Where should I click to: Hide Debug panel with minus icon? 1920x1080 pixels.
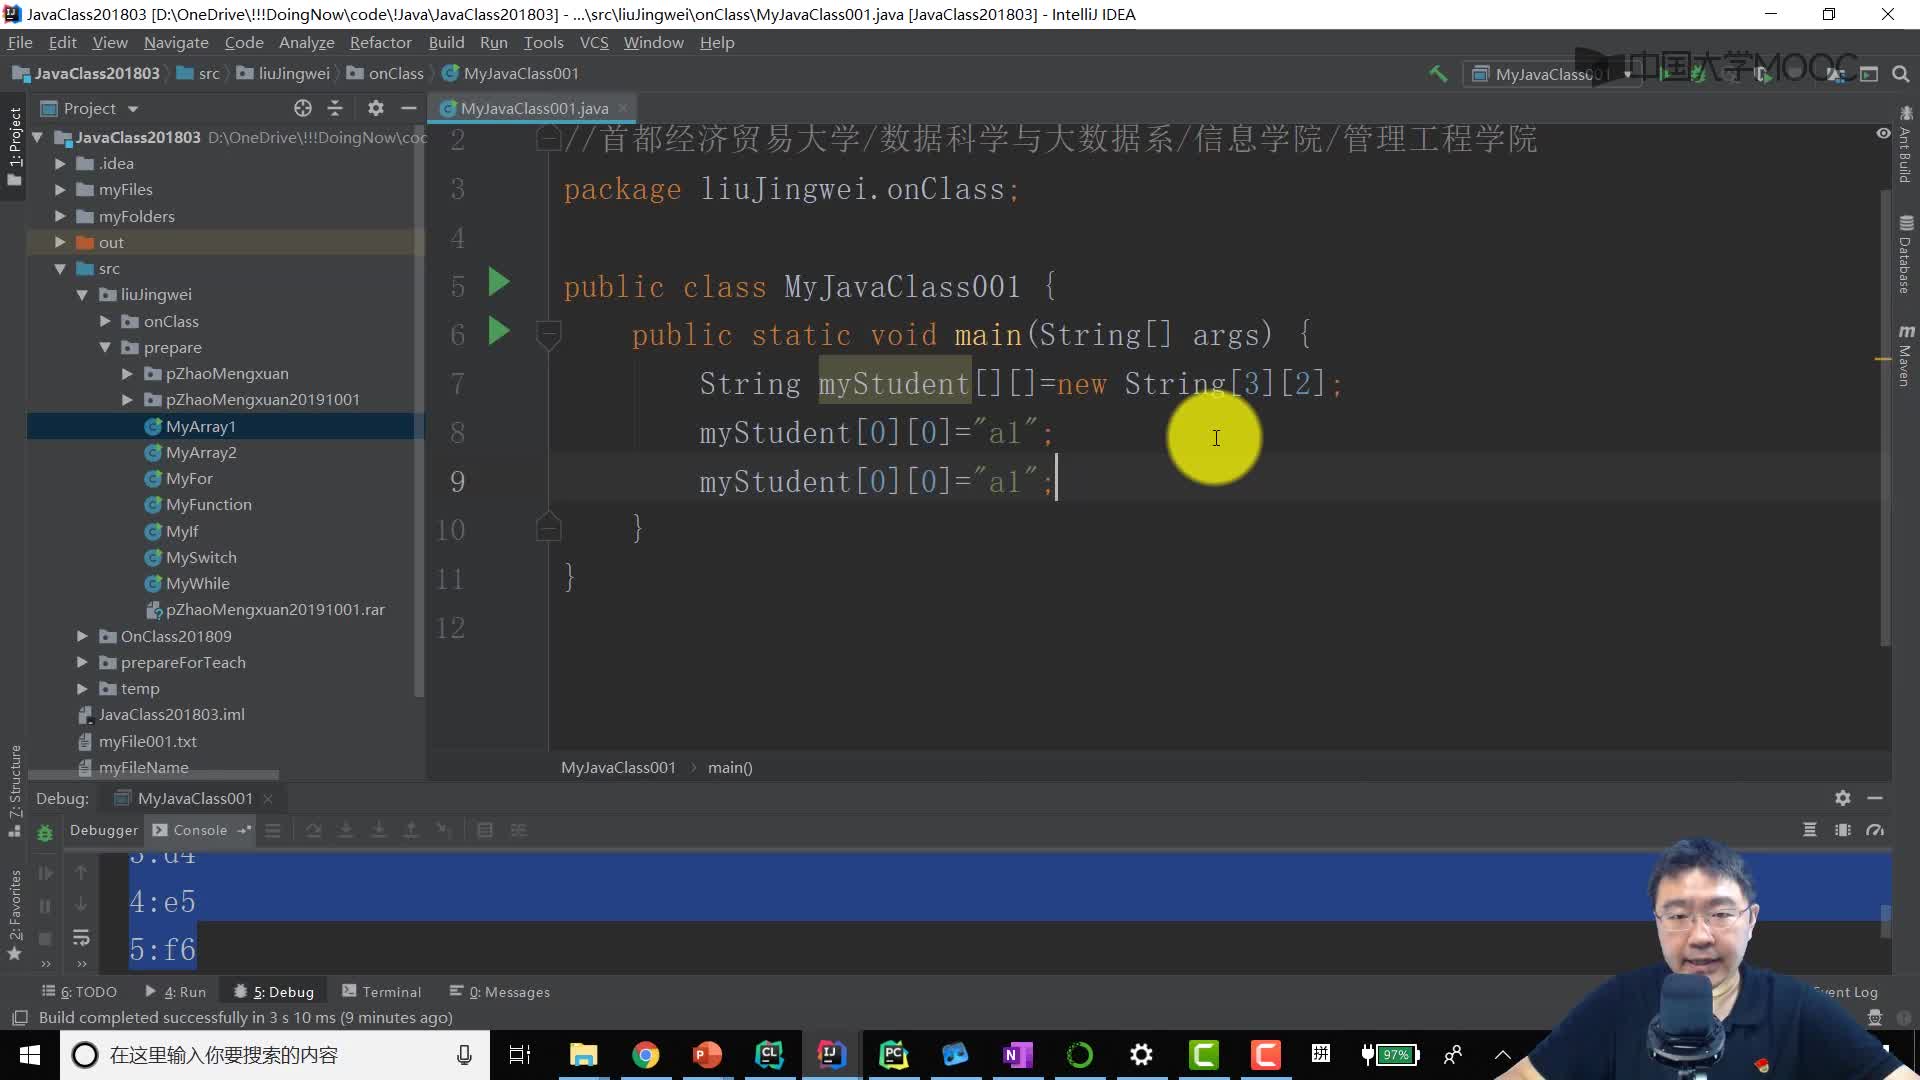(1875, 798)
